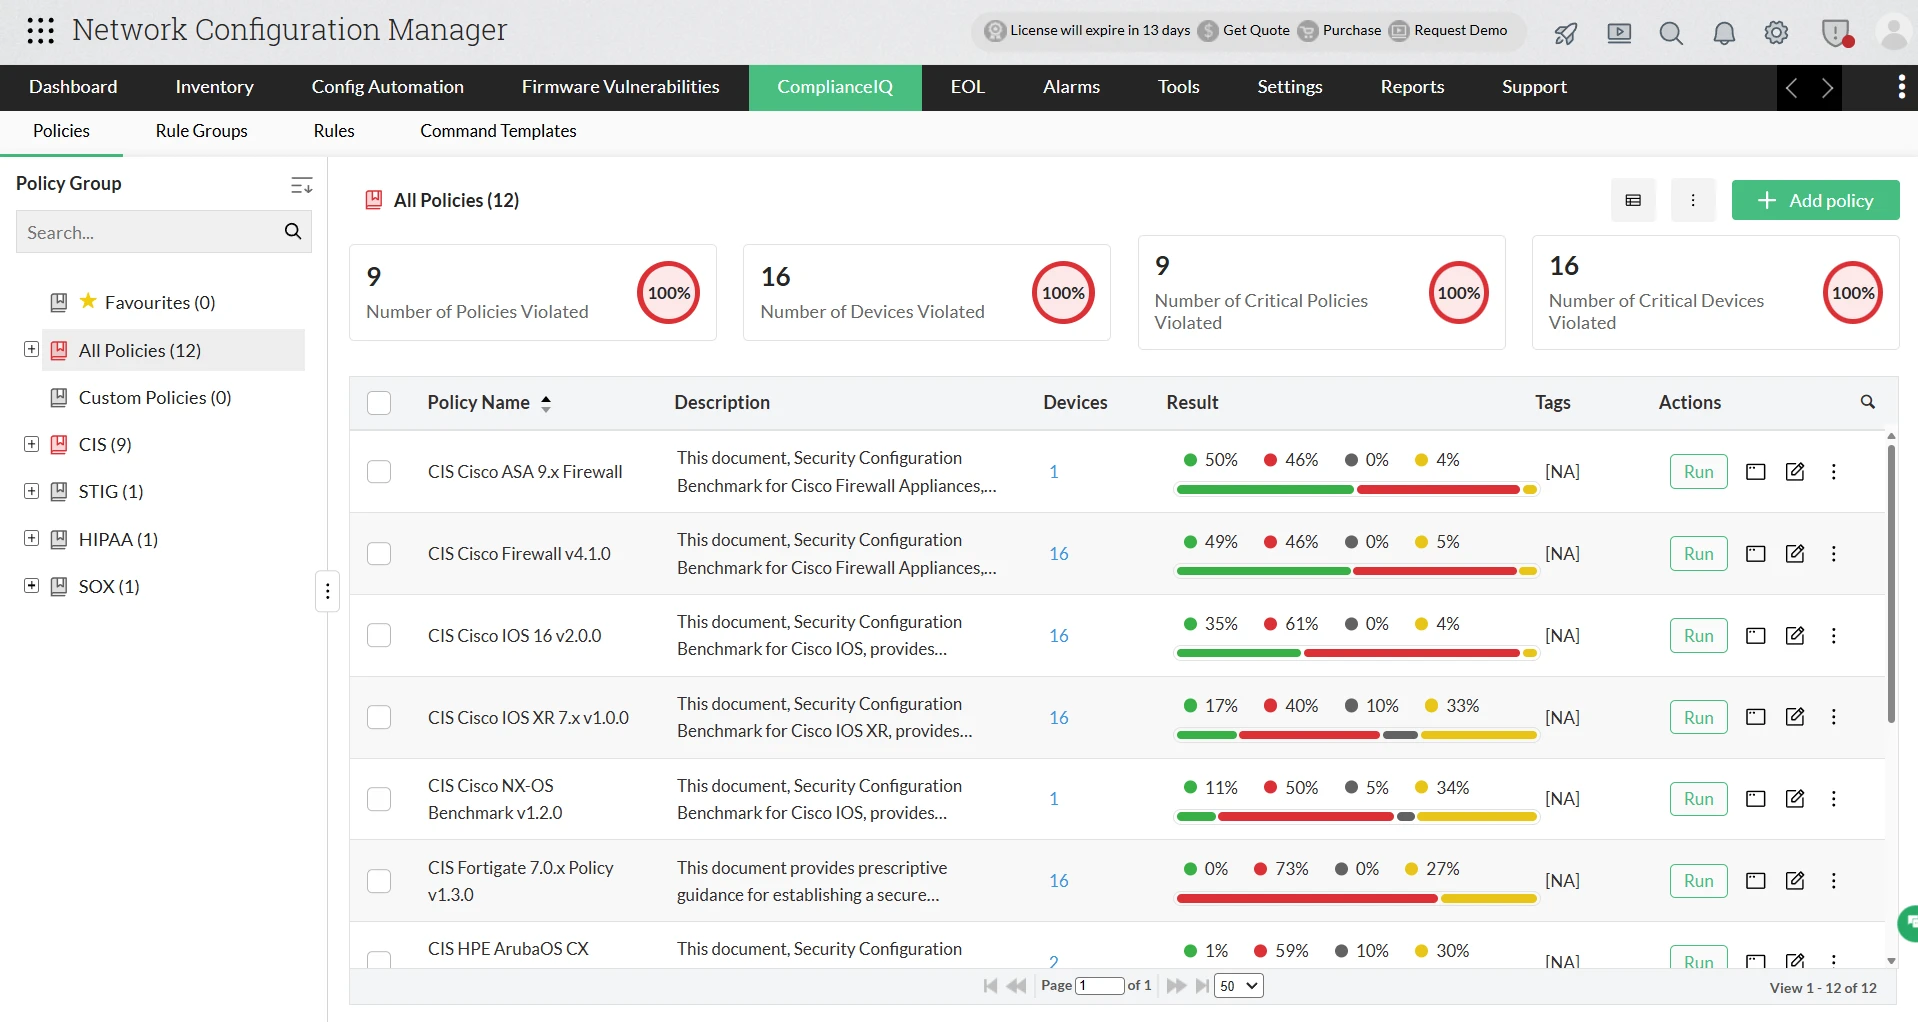Image resolution: width=1918 pixels, height=1022 pixels.
Task: Edit the CIS Cisco Firewall v4.1.0 policy
Action: (1795, 553)
